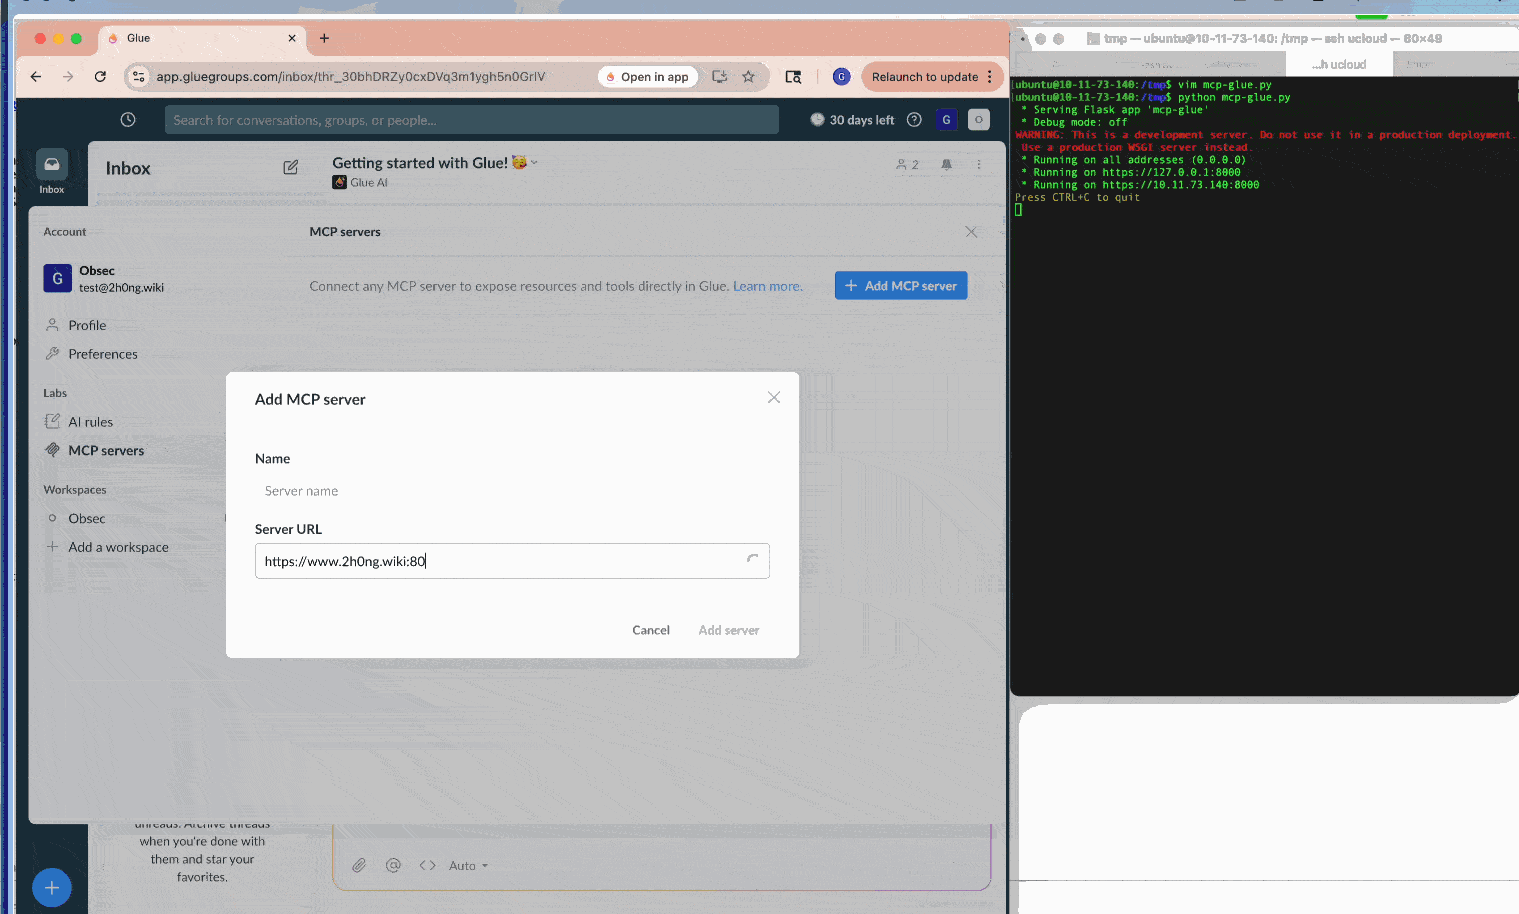Click the code snippet icon
This screenshot has height=914, width=1519.
[x=428, y=866]
